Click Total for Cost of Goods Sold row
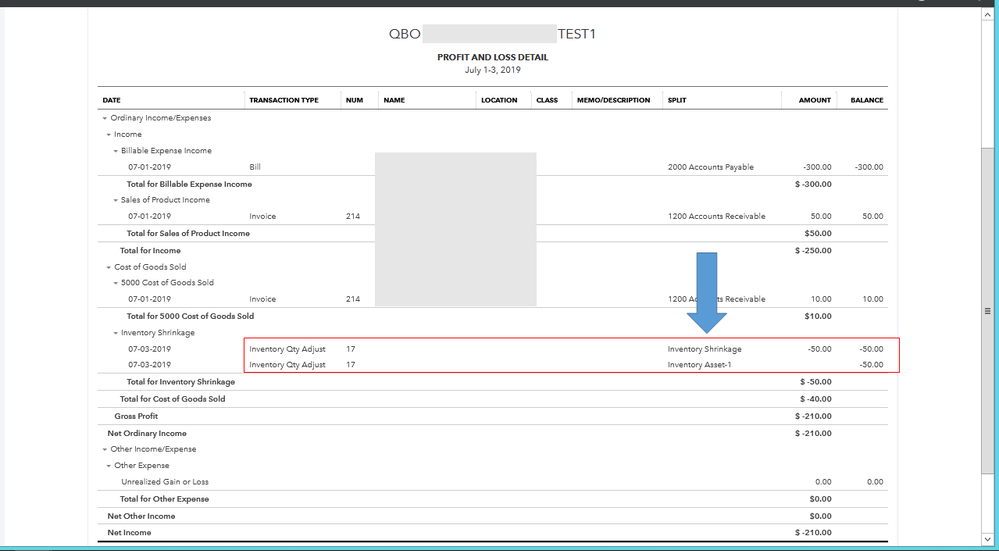 [492, 399]
